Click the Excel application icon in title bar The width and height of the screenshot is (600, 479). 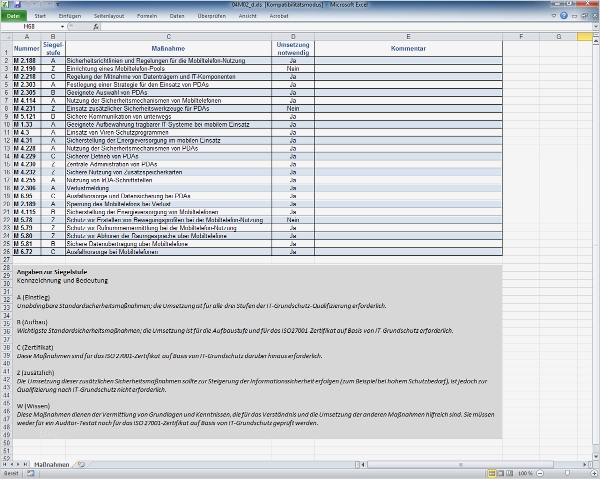5,5
